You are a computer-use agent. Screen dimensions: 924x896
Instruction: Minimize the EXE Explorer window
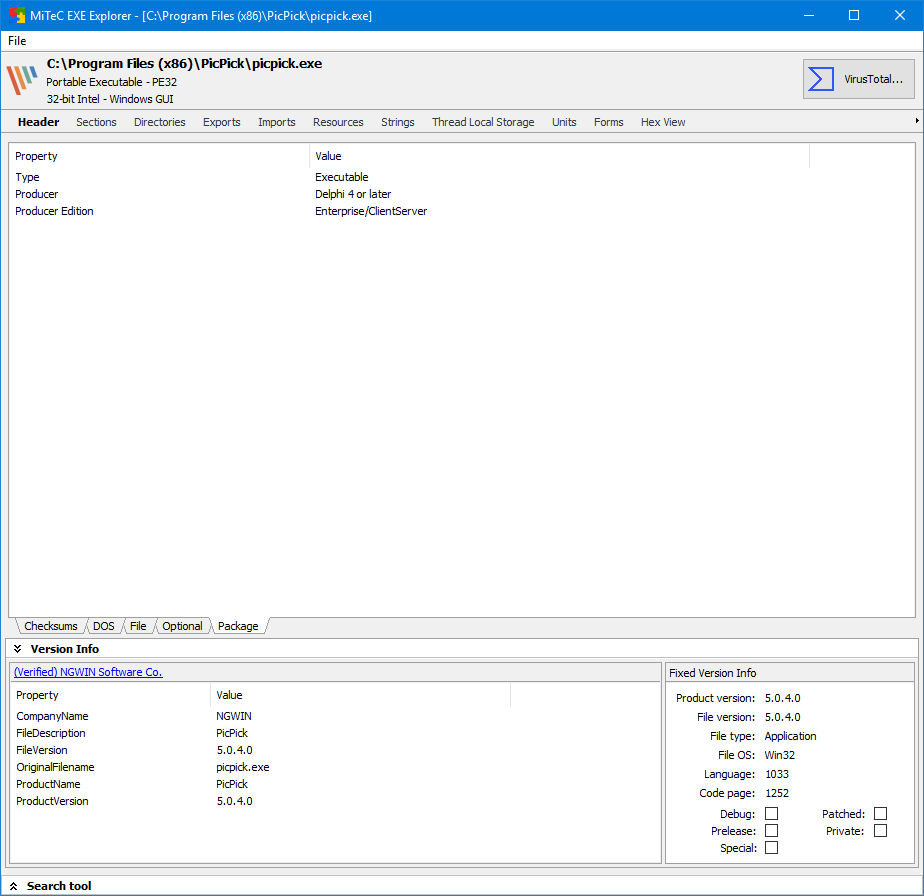(x=809, y=15)
